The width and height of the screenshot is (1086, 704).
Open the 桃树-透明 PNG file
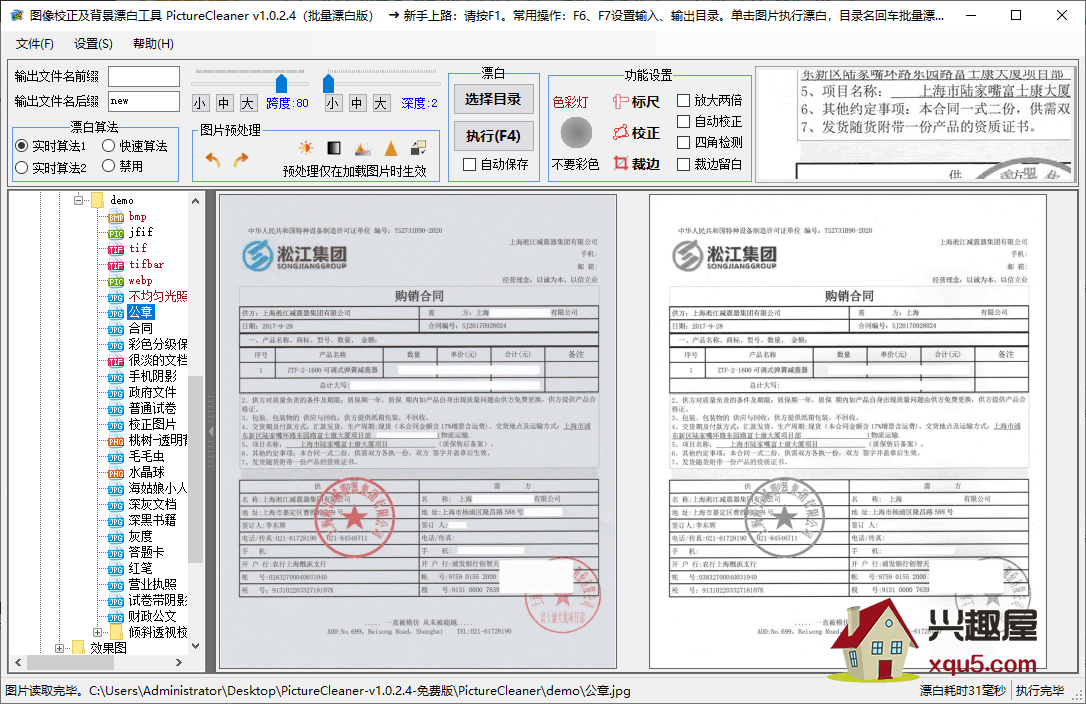tap(158, 440)
